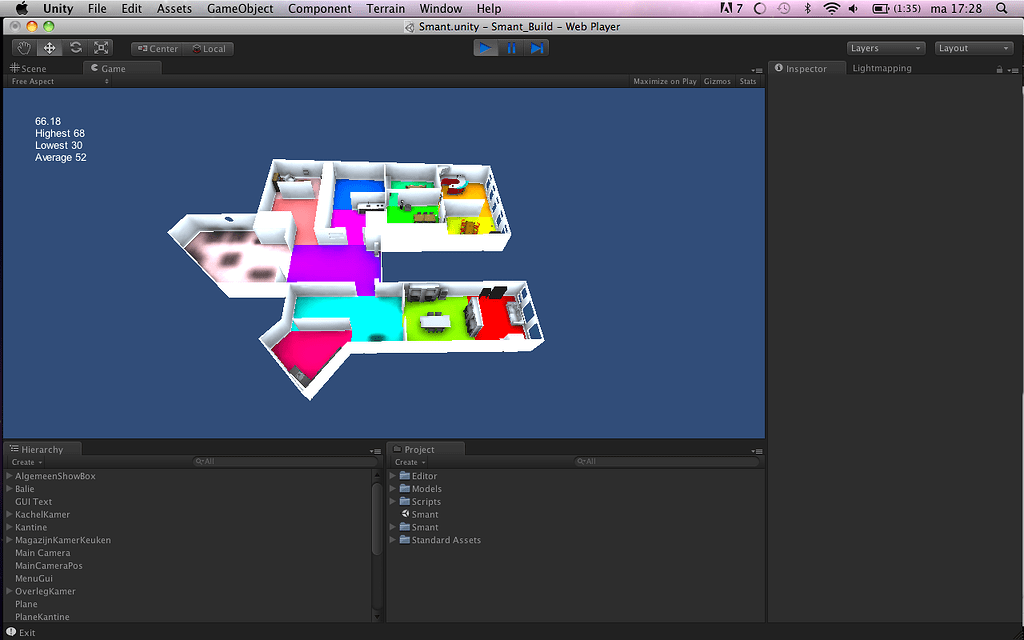Viewport: 1024px width, 640px height.
Task: Select the Move tool
Action: (48, 46)
